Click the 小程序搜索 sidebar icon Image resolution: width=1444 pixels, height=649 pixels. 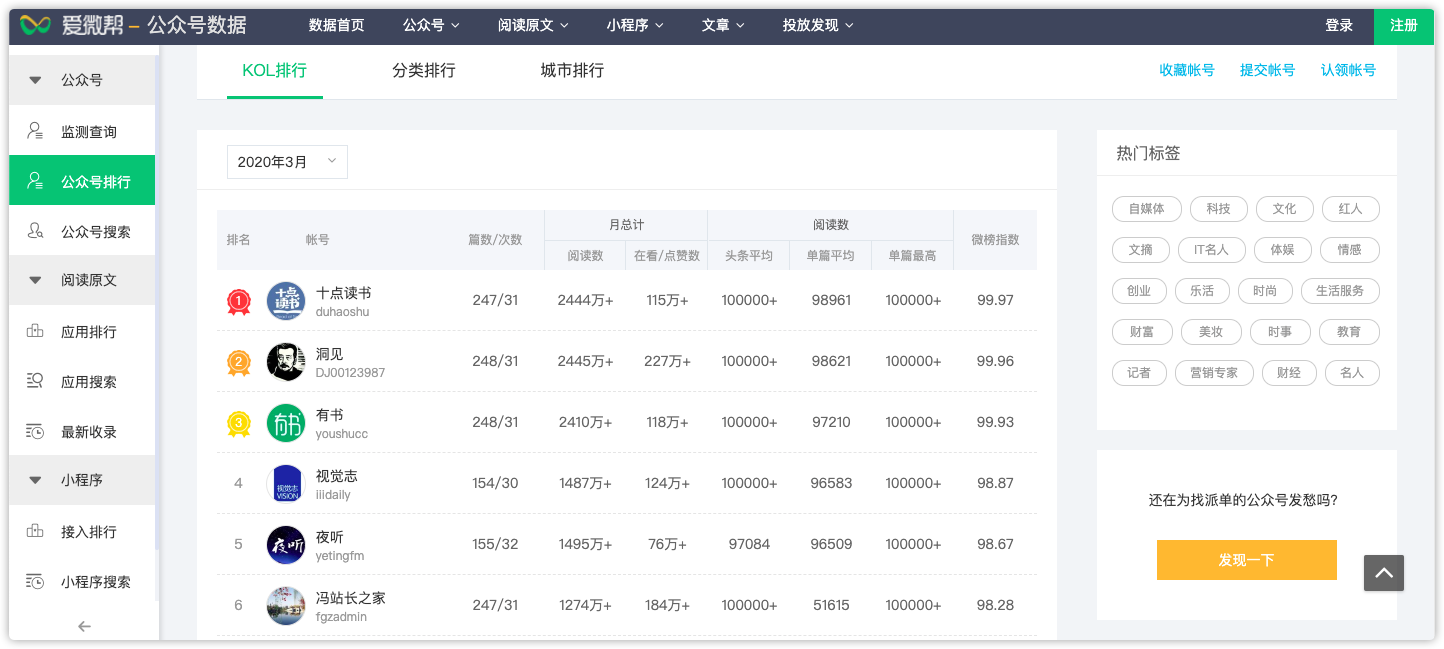click(35, 581)
